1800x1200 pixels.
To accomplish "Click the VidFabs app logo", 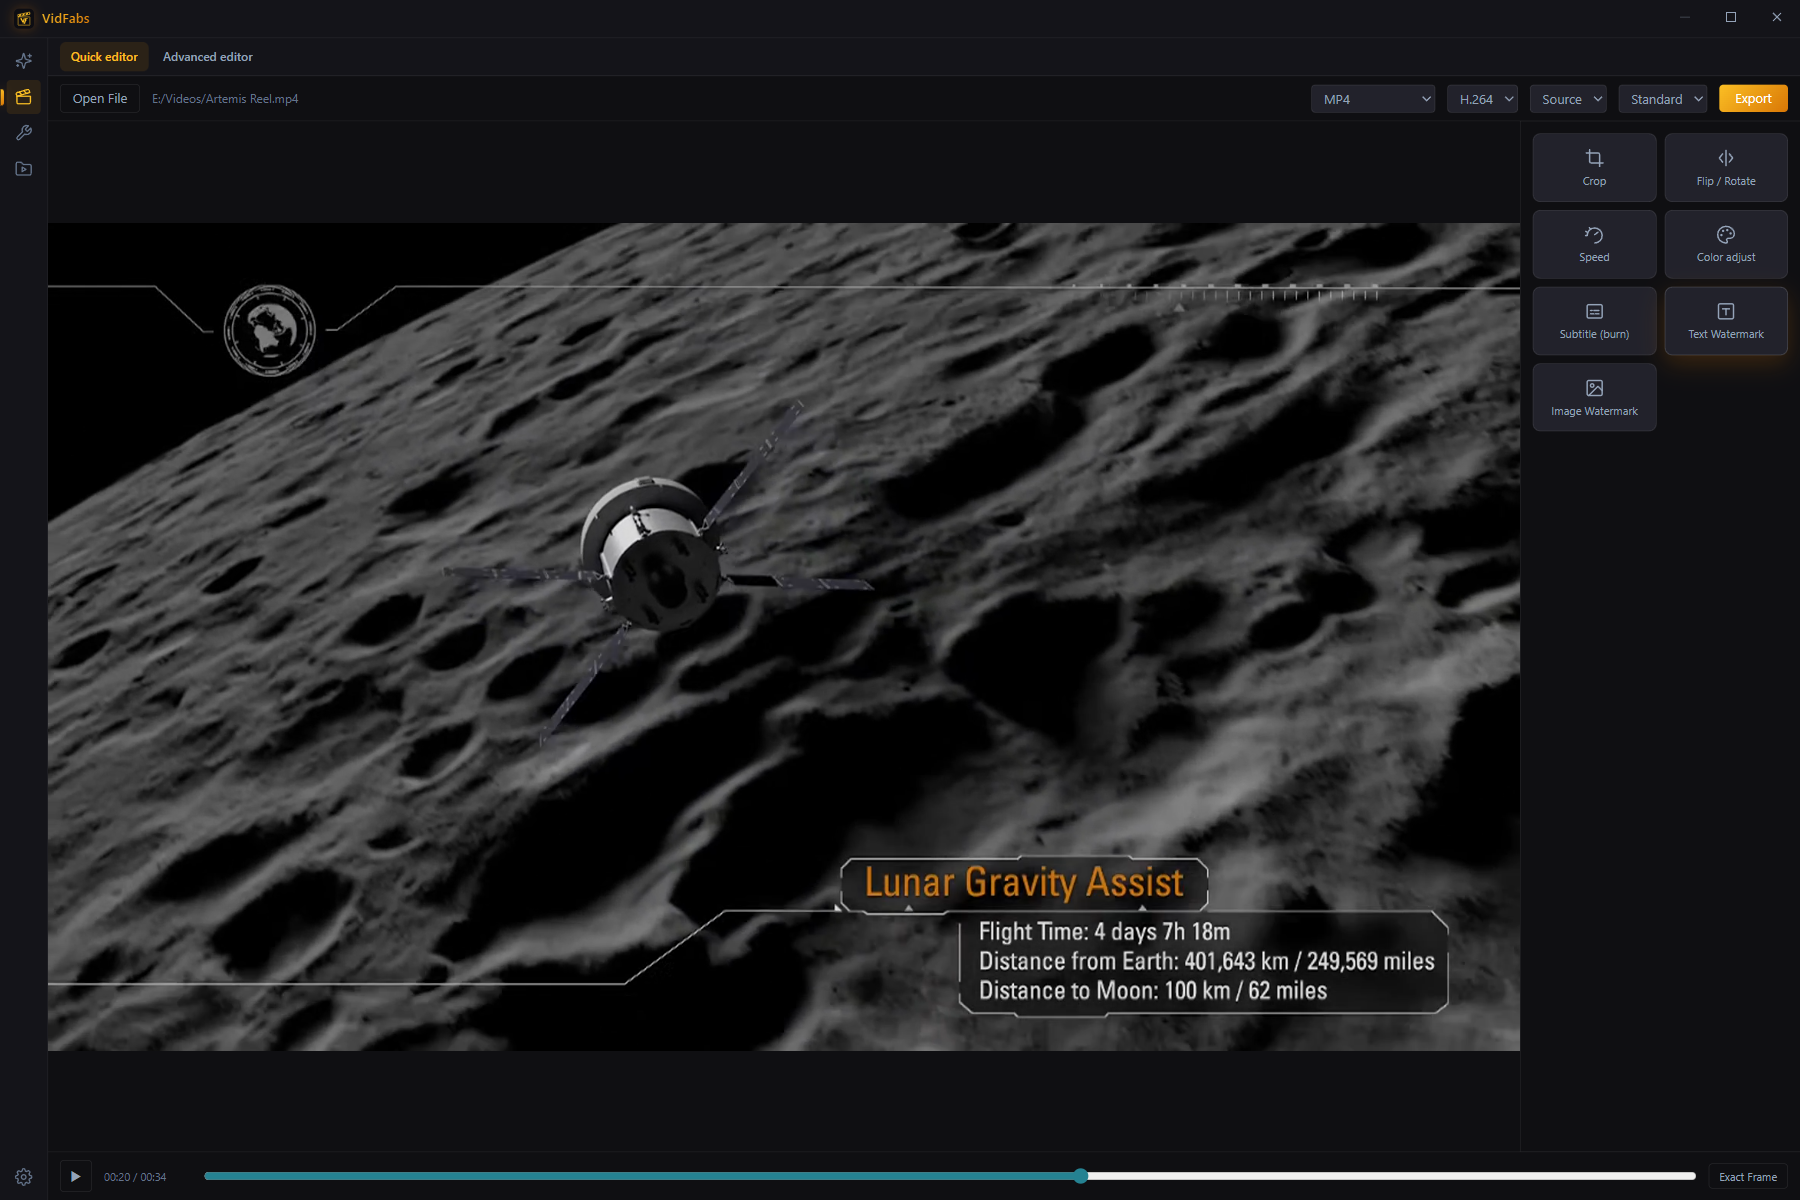I will (x=24, y=18).
